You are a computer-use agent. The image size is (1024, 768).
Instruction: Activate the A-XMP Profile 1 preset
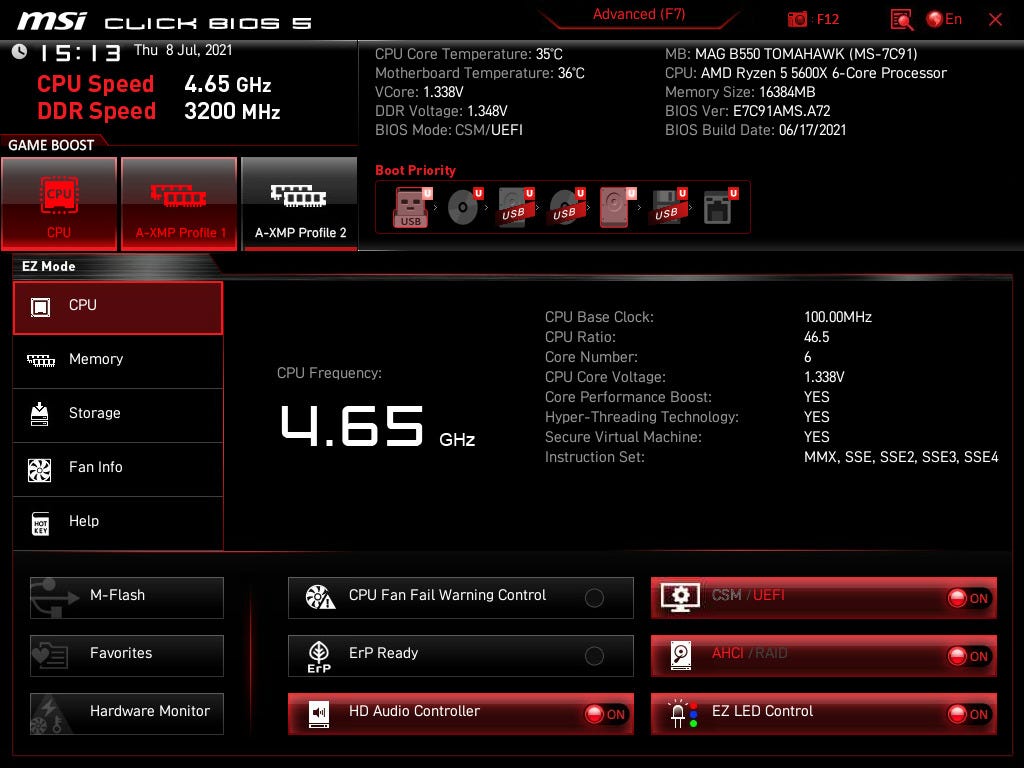(179, 203)
